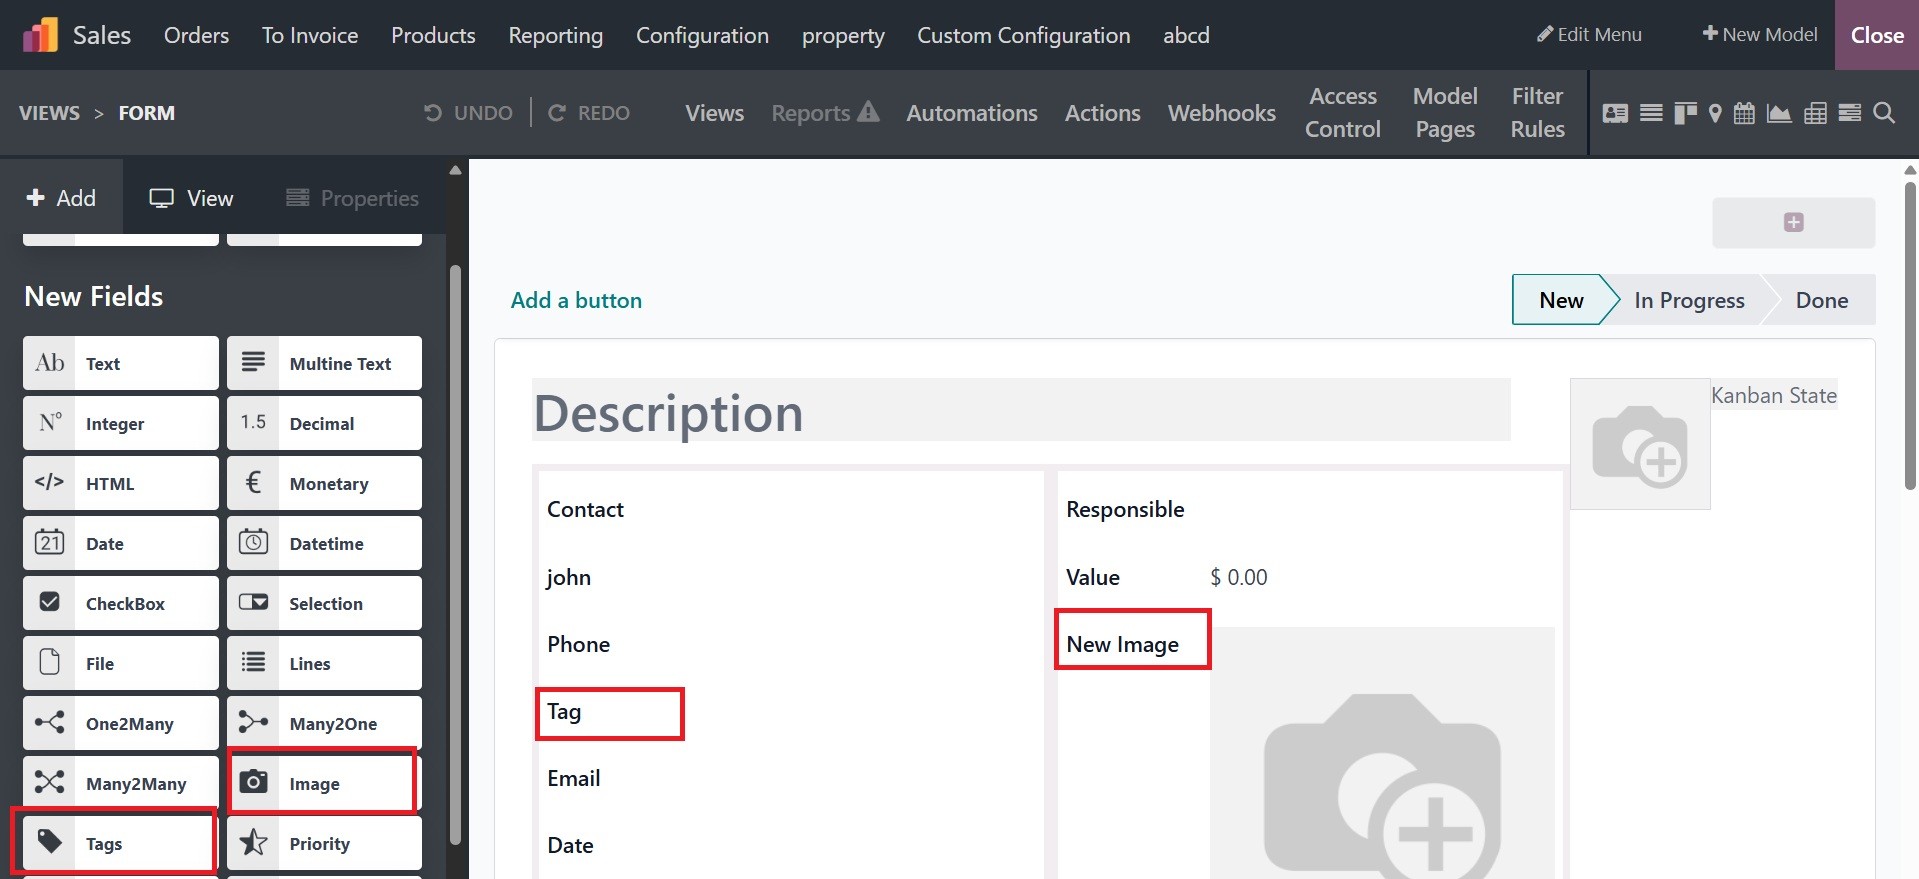Switch to the Pivot table view icon
1919x879 pixels.
tap(1815, 113)
